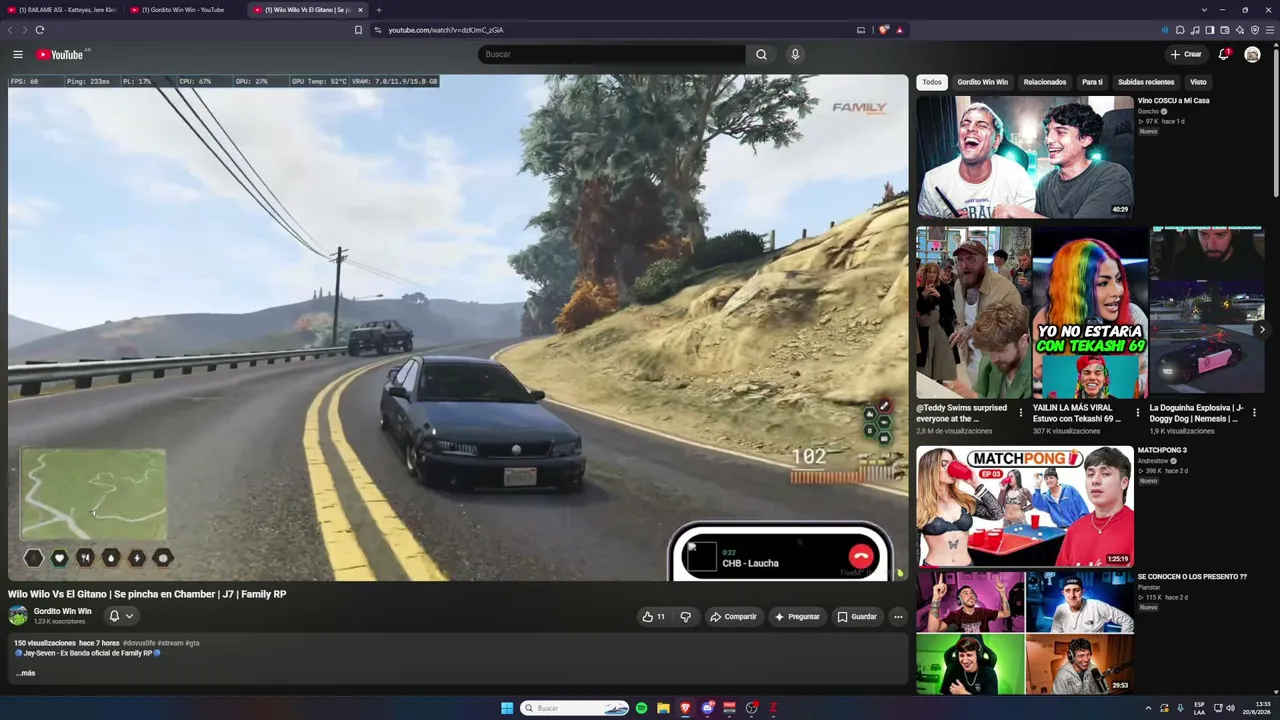Switch to the Gordito Win Win tab
This screenshot has width=1280, height=720.
pyautogui.click(x=182, y=10)
